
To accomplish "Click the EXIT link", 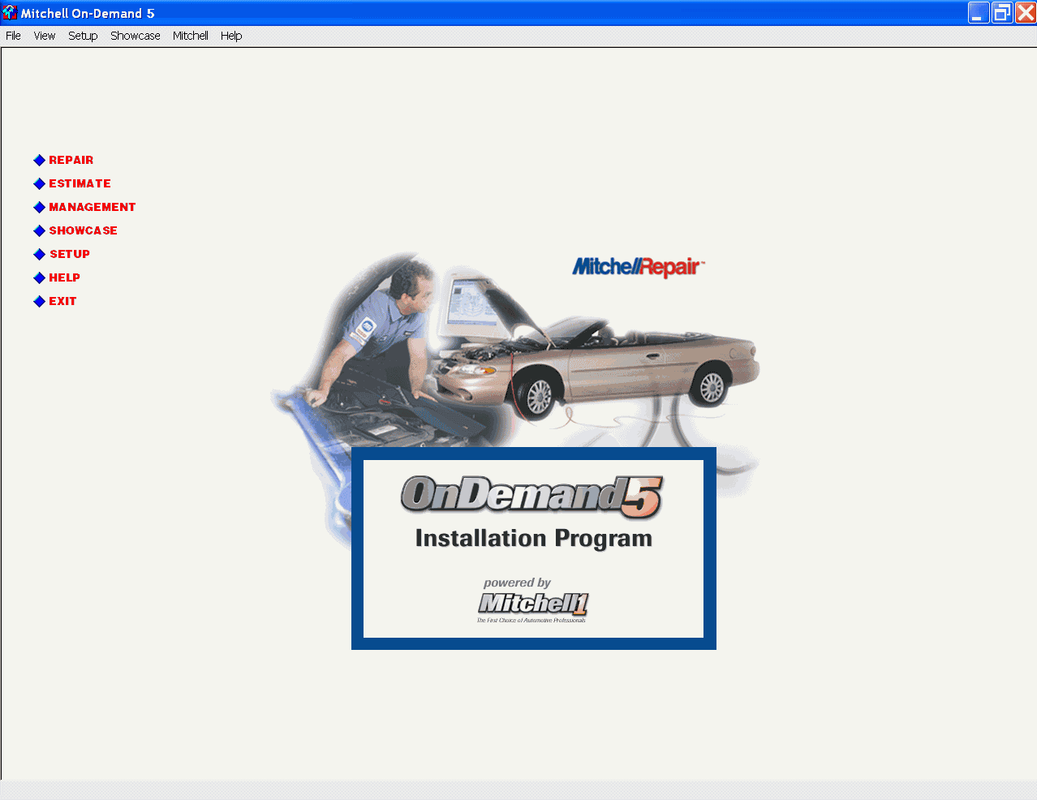I will point(62,301).
